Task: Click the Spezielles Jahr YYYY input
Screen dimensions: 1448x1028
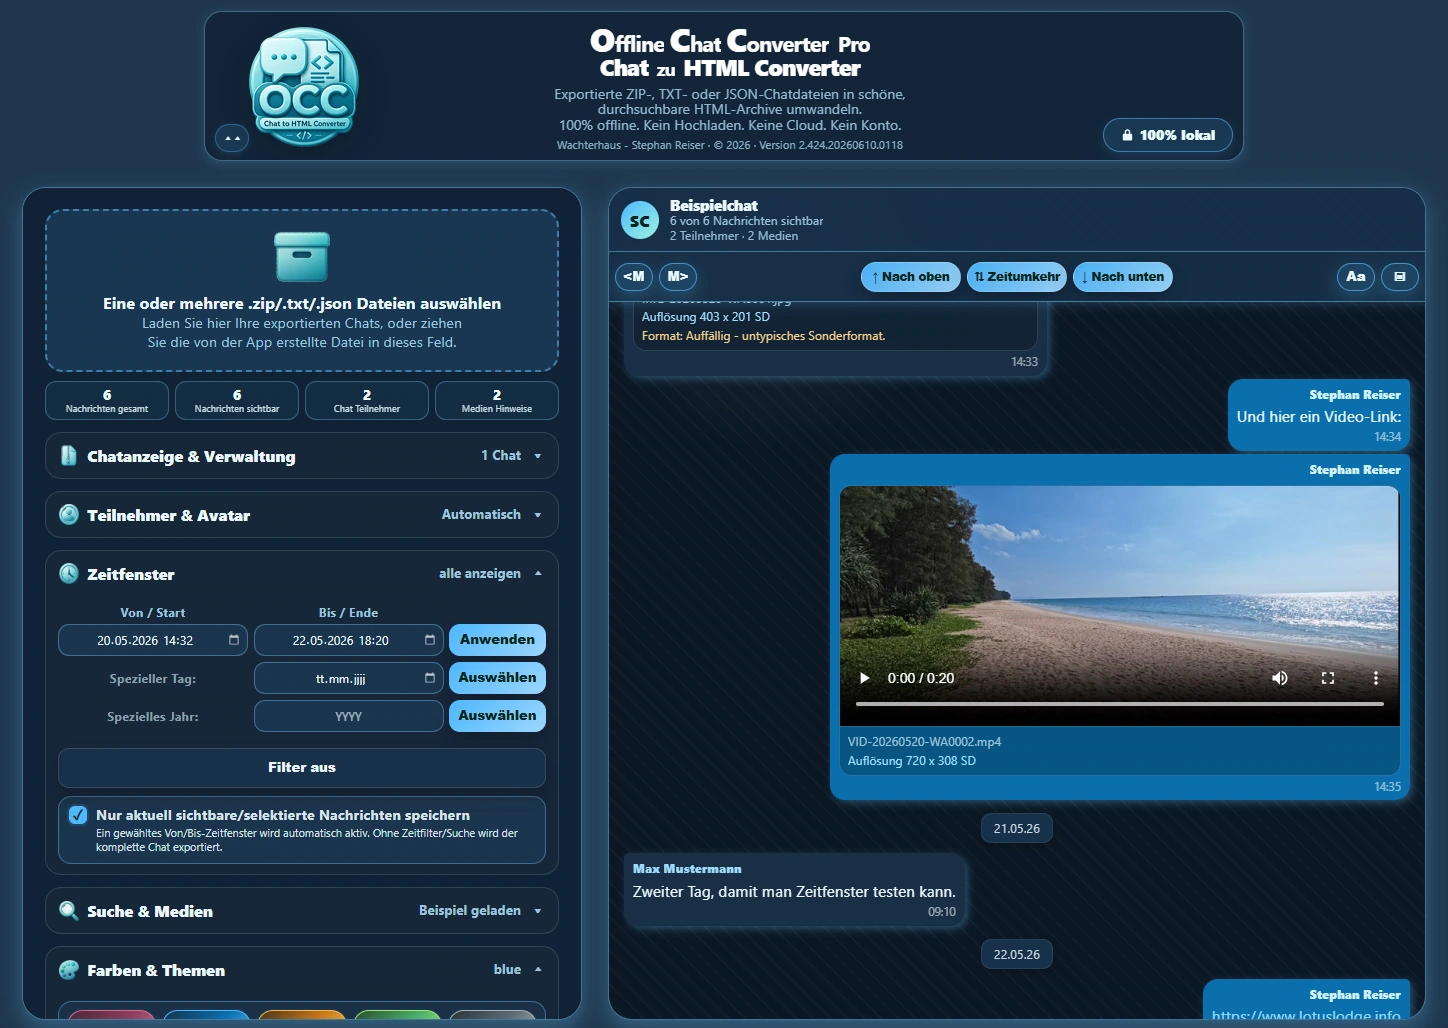Action: (349, 716)
